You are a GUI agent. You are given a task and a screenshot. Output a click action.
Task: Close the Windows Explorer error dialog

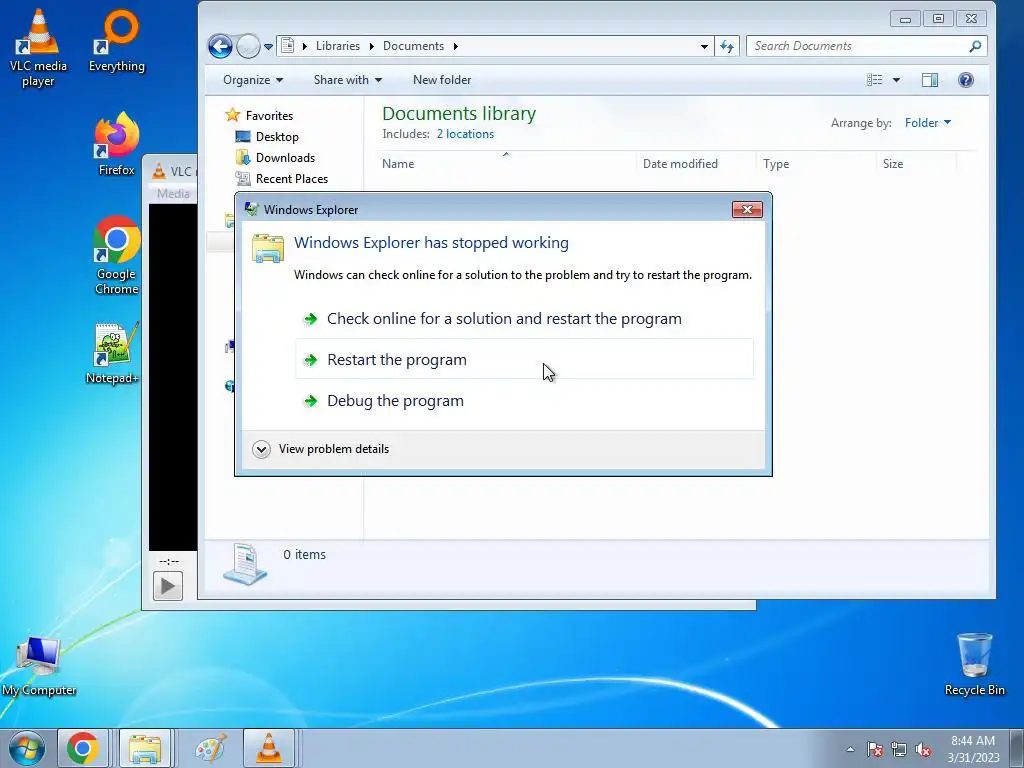747,209
